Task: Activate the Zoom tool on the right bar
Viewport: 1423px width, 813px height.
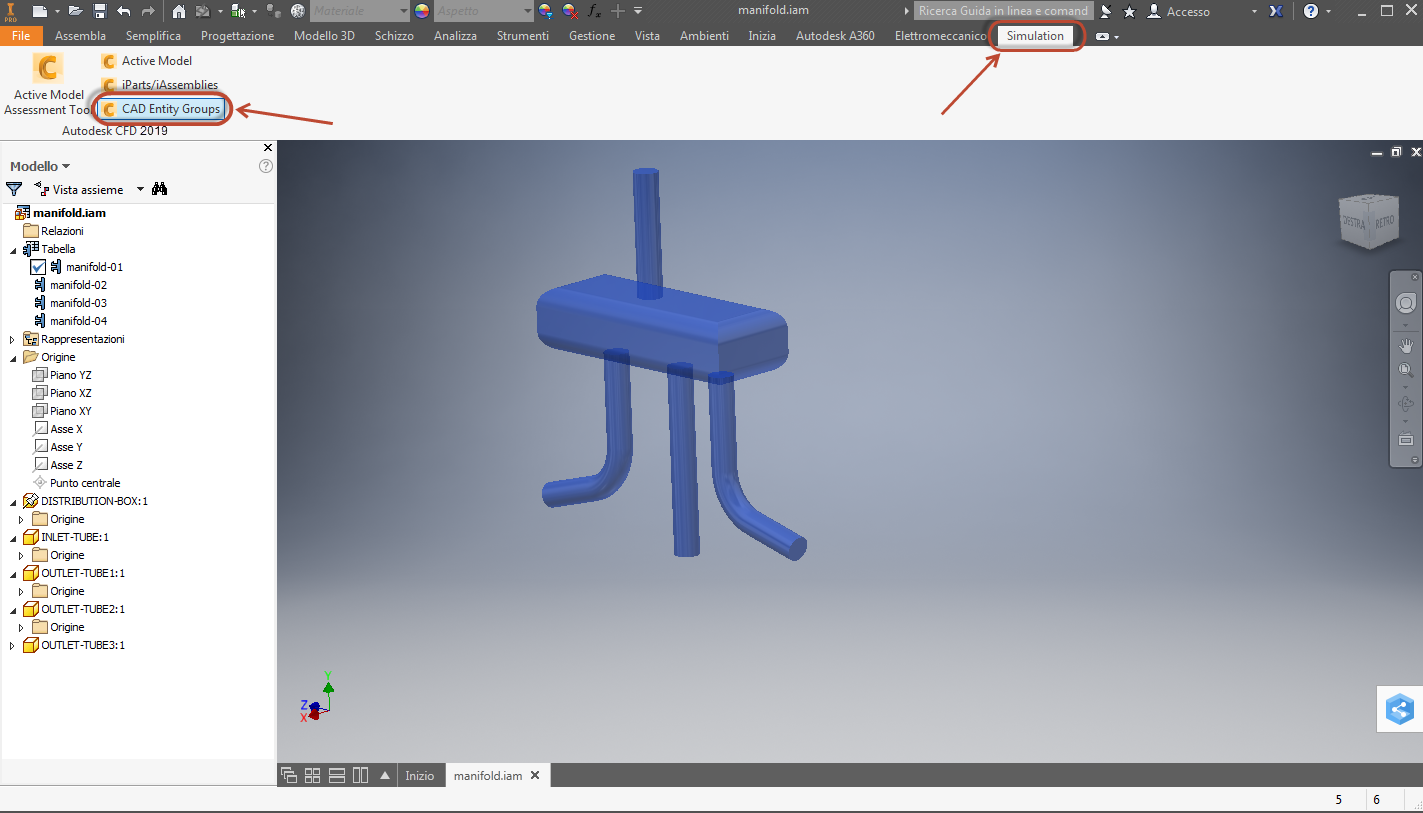Action: 1406,367
